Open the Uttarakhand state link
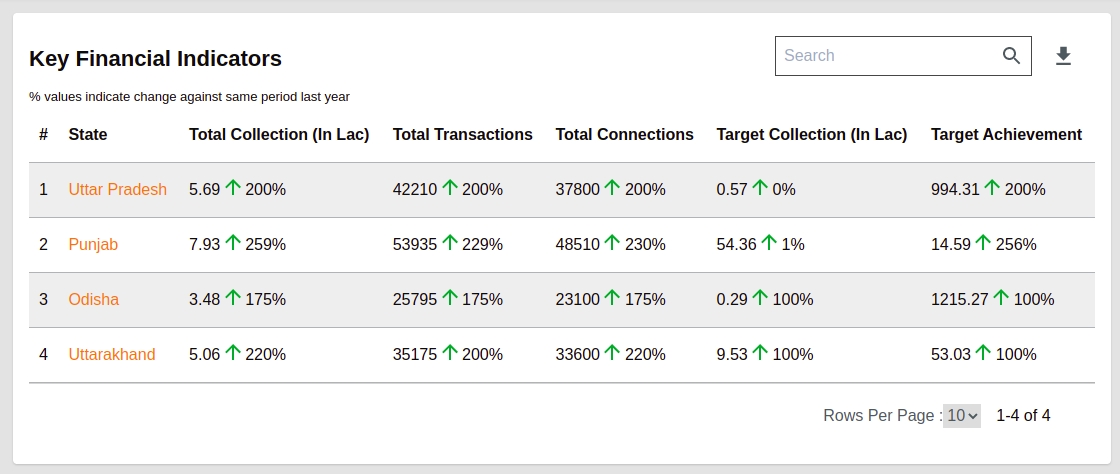Viewport: 1120px width, 474px height. coord(111,354)
